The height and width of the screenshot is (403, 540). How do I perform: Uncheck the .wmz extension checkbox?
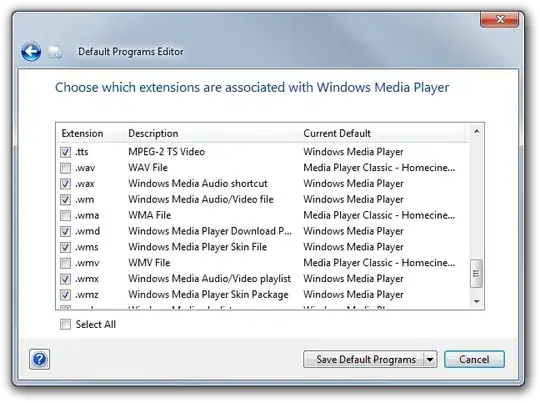coord(65,294)
